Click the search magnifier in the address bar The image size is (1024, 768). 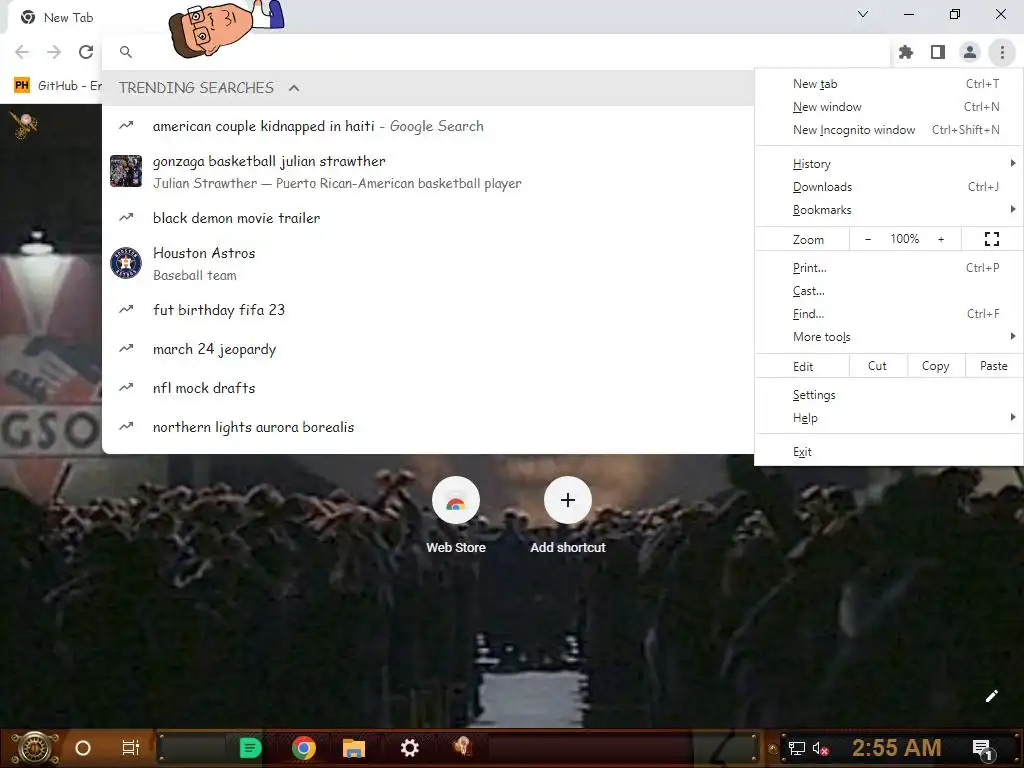click(126, 52)
